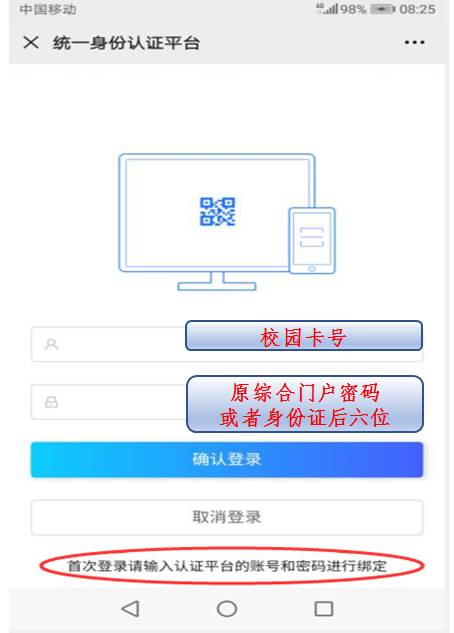This screenshot has width=454, height=633.
Task: Close the 统一身份认证平台 page with X
Action: coord(31,42)
